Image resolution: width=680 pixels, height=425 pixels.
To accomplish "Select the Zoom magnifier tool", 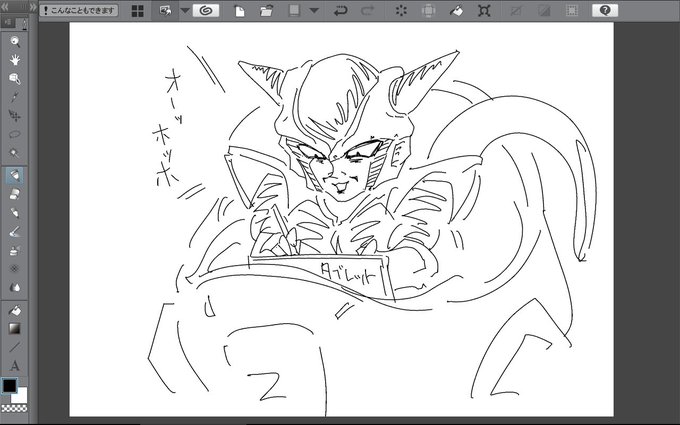I will pyautogui.click(x=15, y=42).
